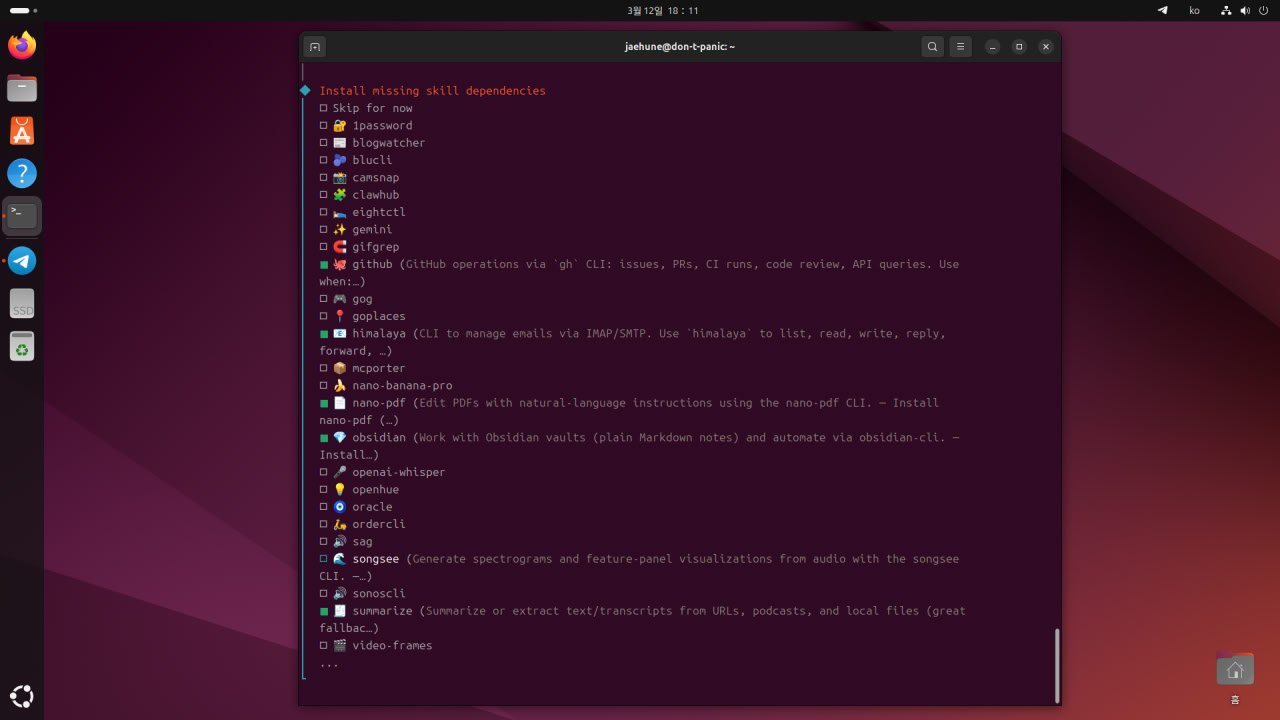This screenshot has height=720, width=1280.
Task: Open the terminal hamburger menu
Action: [x=960, y=47]
